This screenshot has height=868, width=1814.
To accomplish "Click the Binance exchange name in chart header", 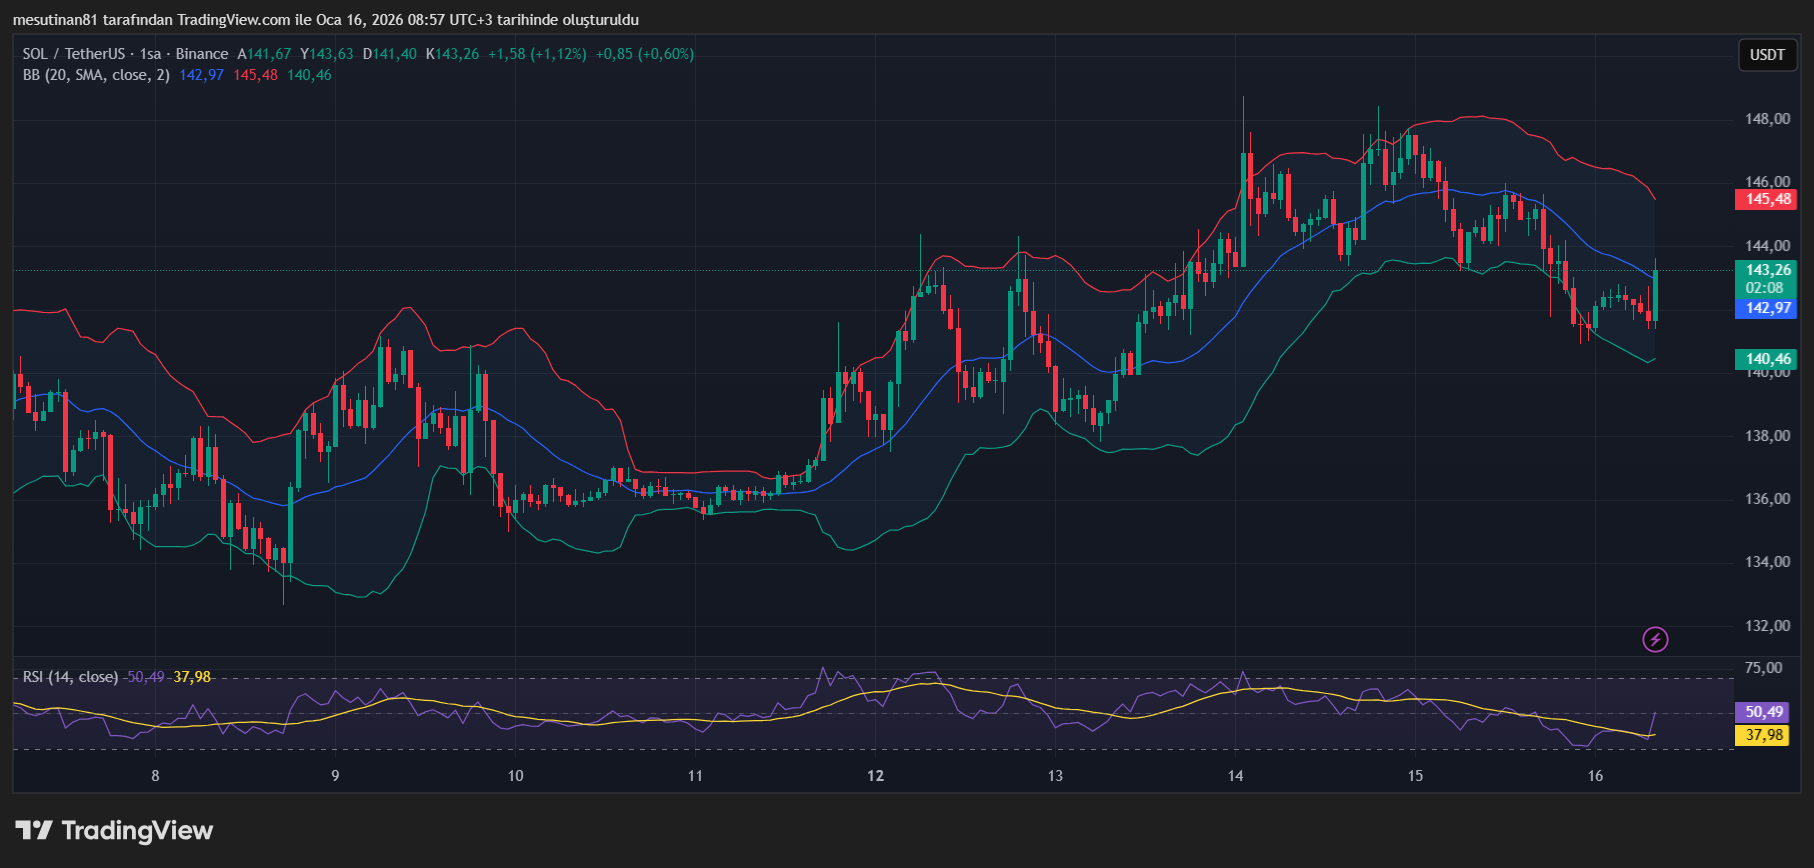I will [x=202, y=54].
